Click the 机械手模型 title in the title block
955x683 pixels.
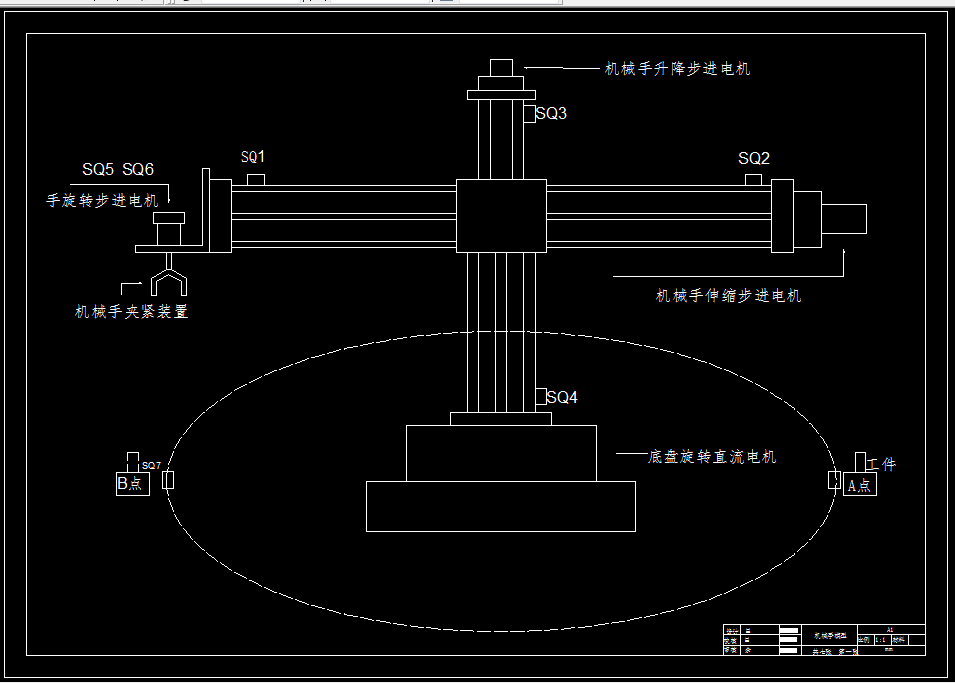point(832,634)
